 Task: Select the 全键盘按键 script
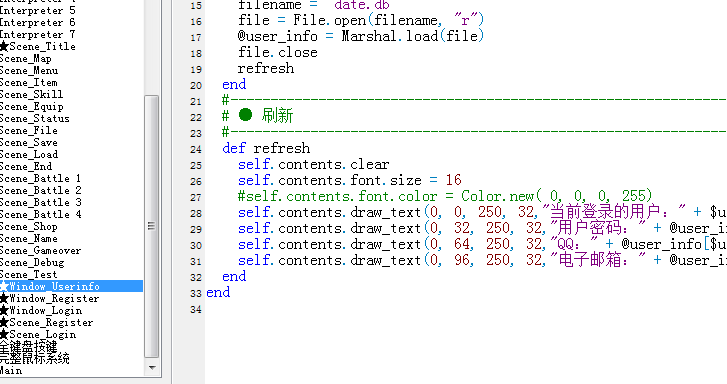29,346
